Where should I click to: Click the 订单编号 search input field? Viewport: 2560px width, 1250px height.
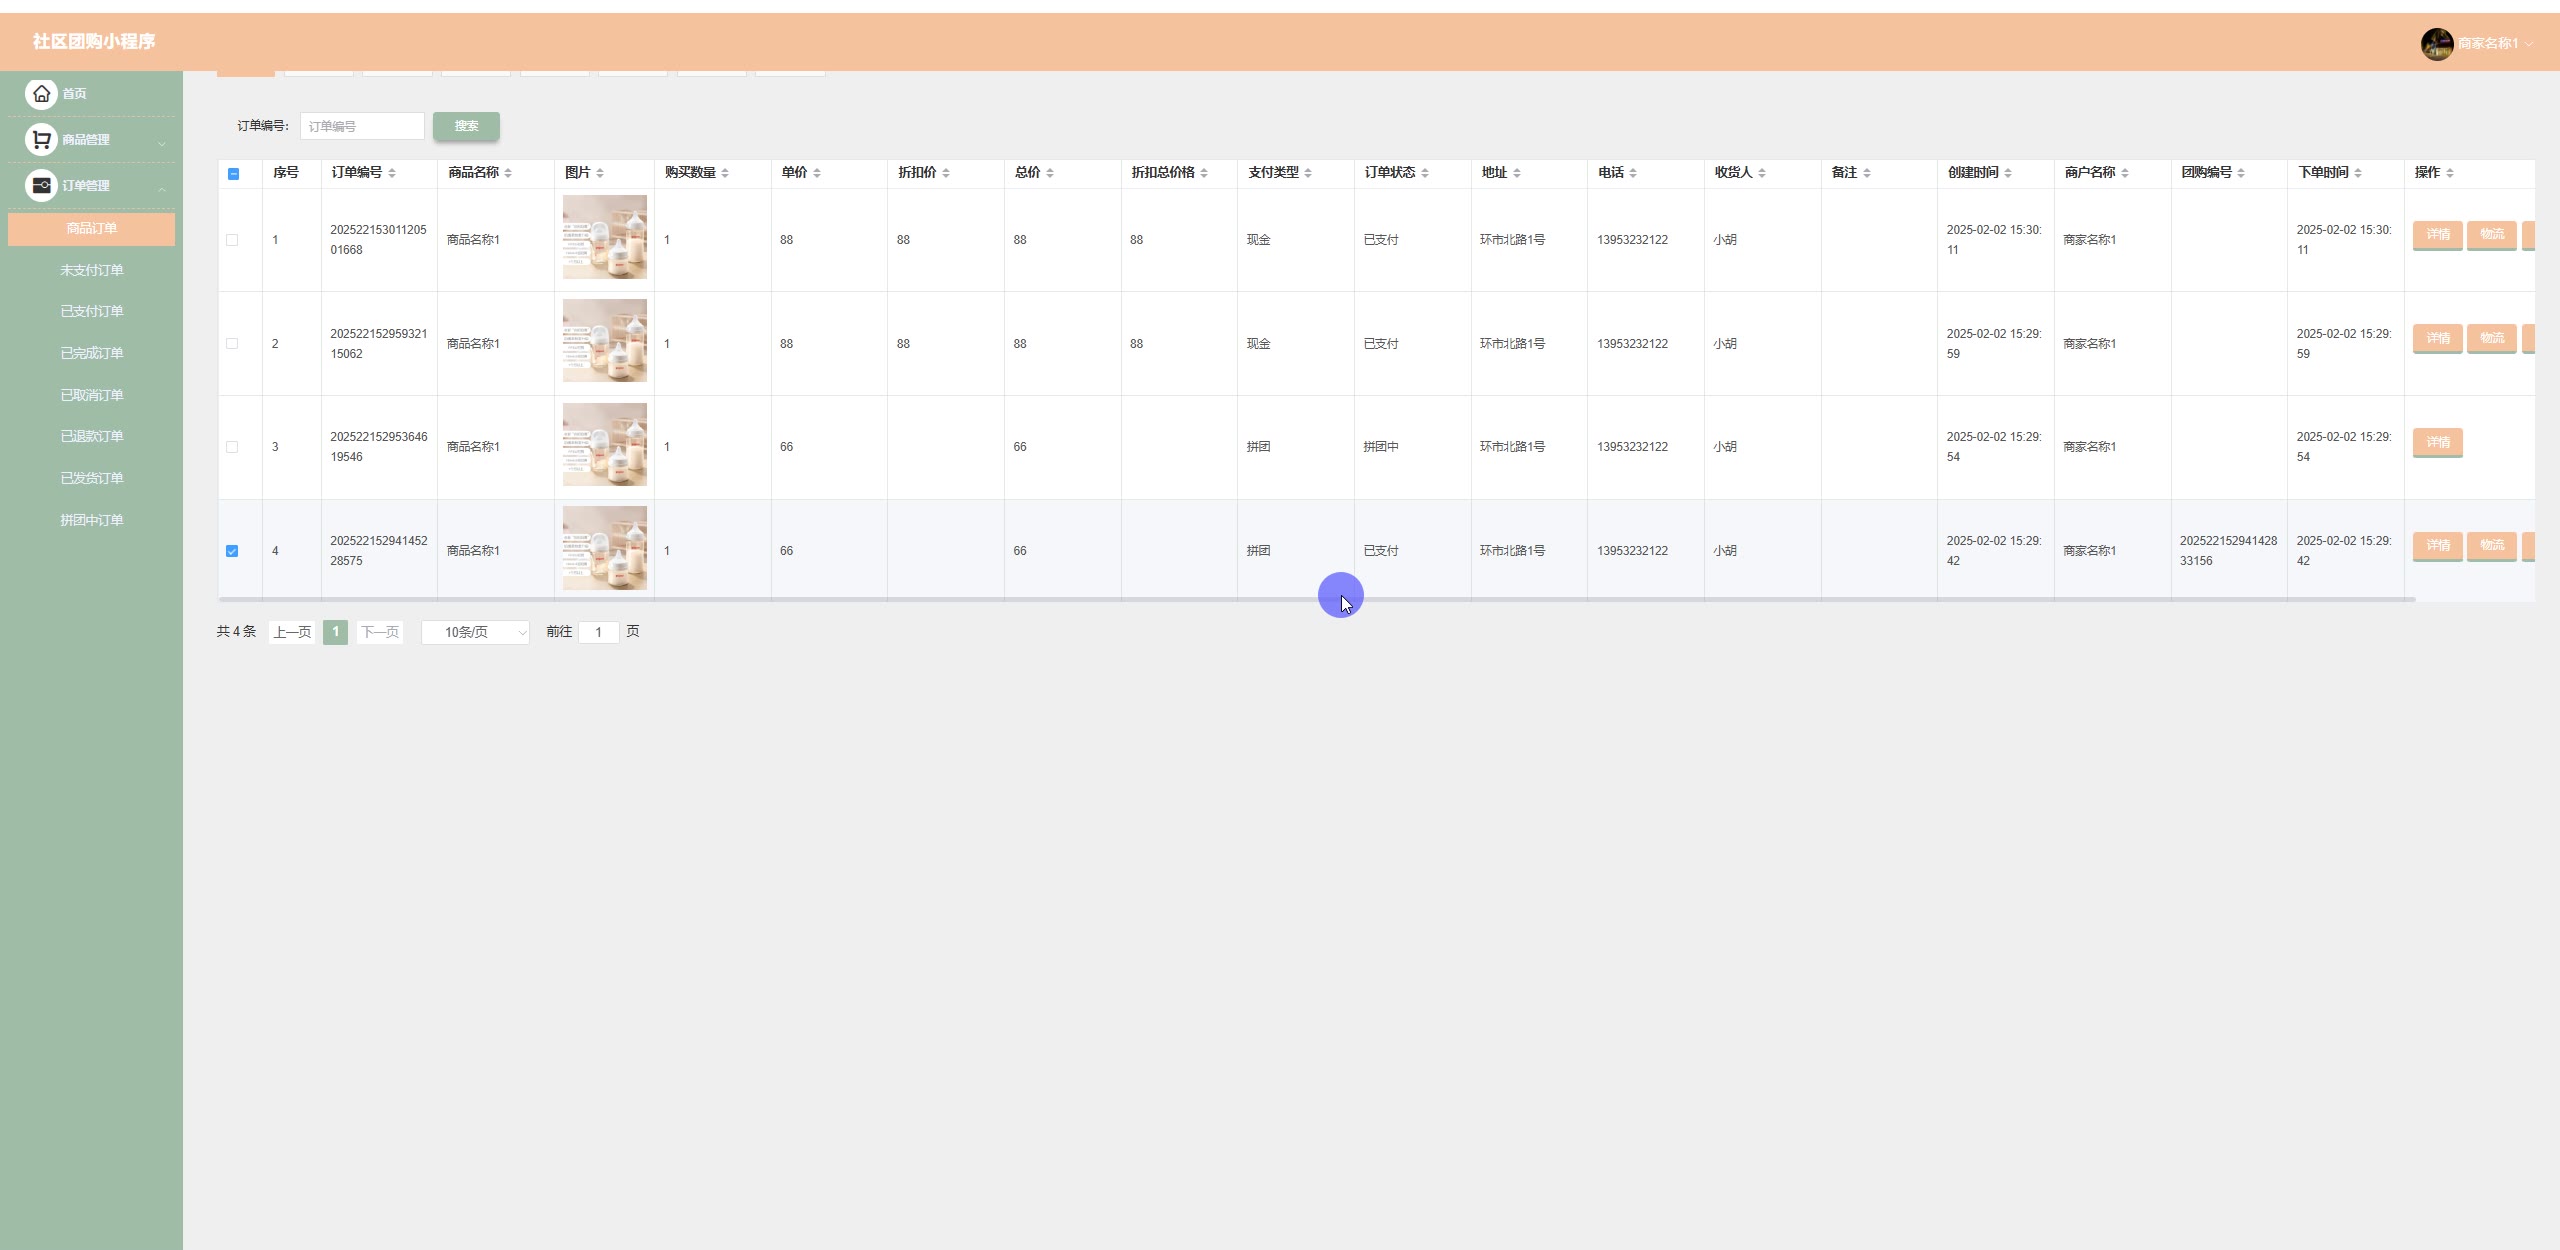[362, 126]
